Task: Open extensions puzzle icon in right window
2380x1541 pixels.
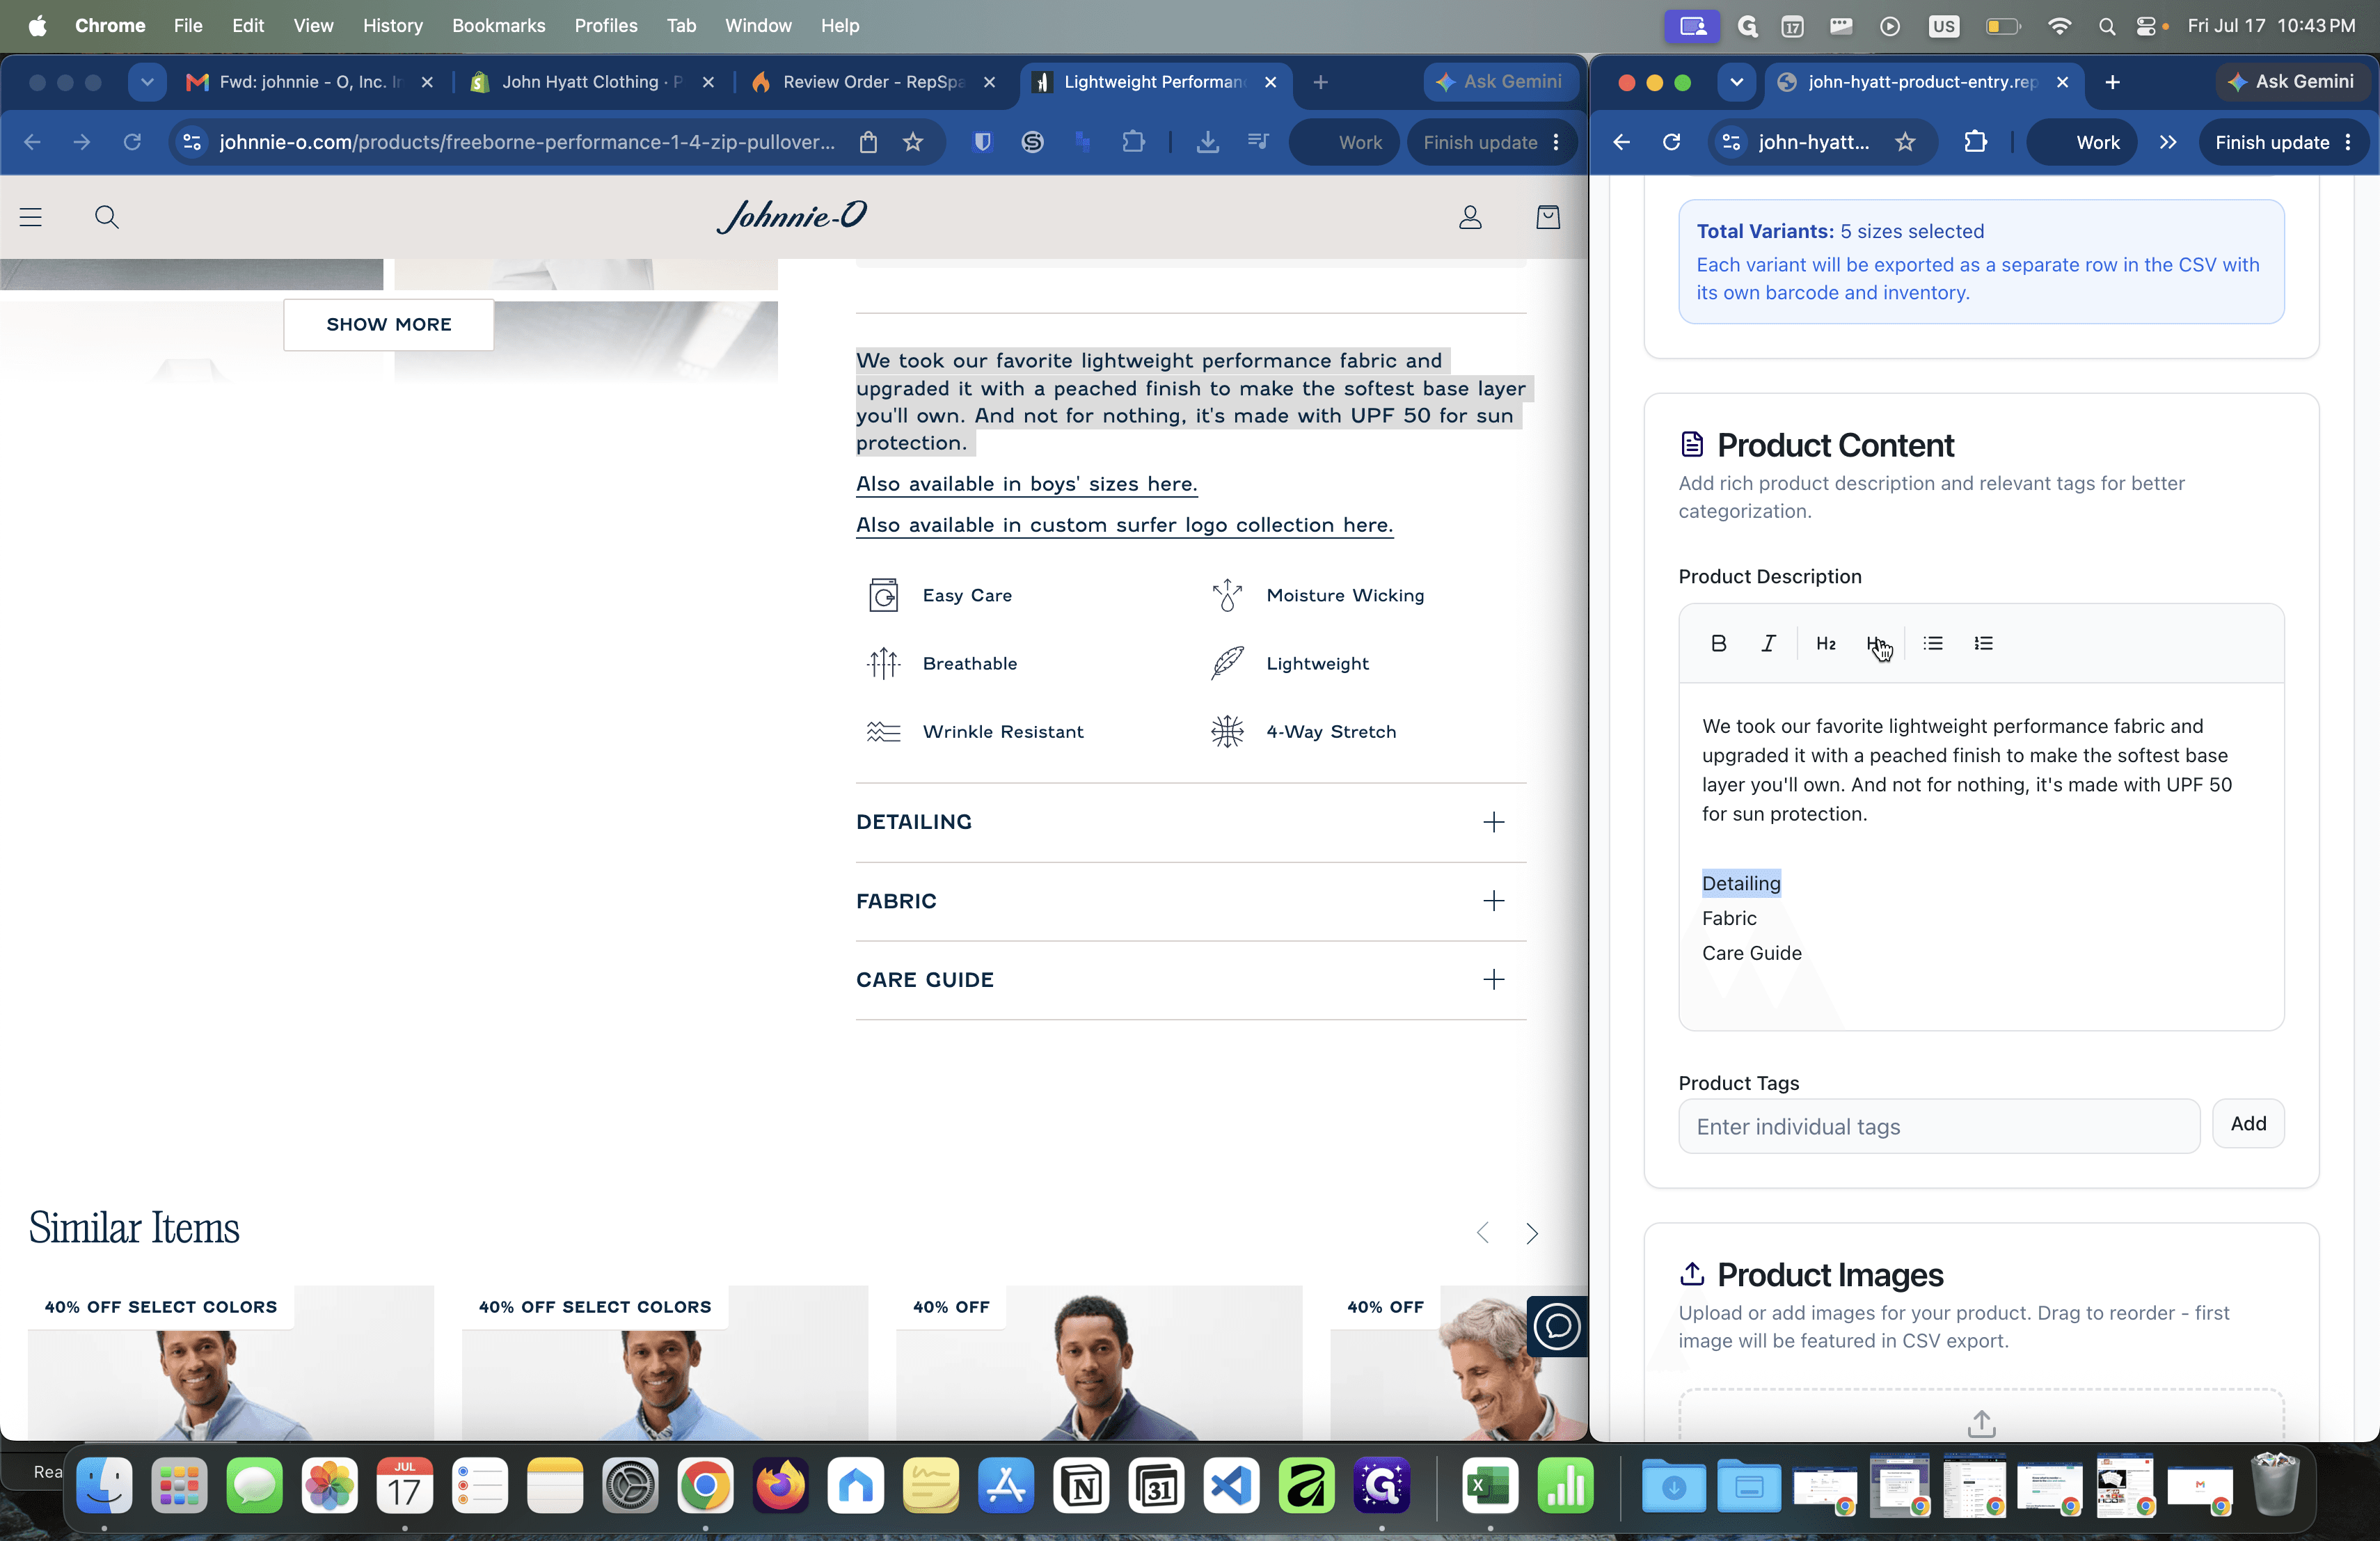Action: [1976, 142]
